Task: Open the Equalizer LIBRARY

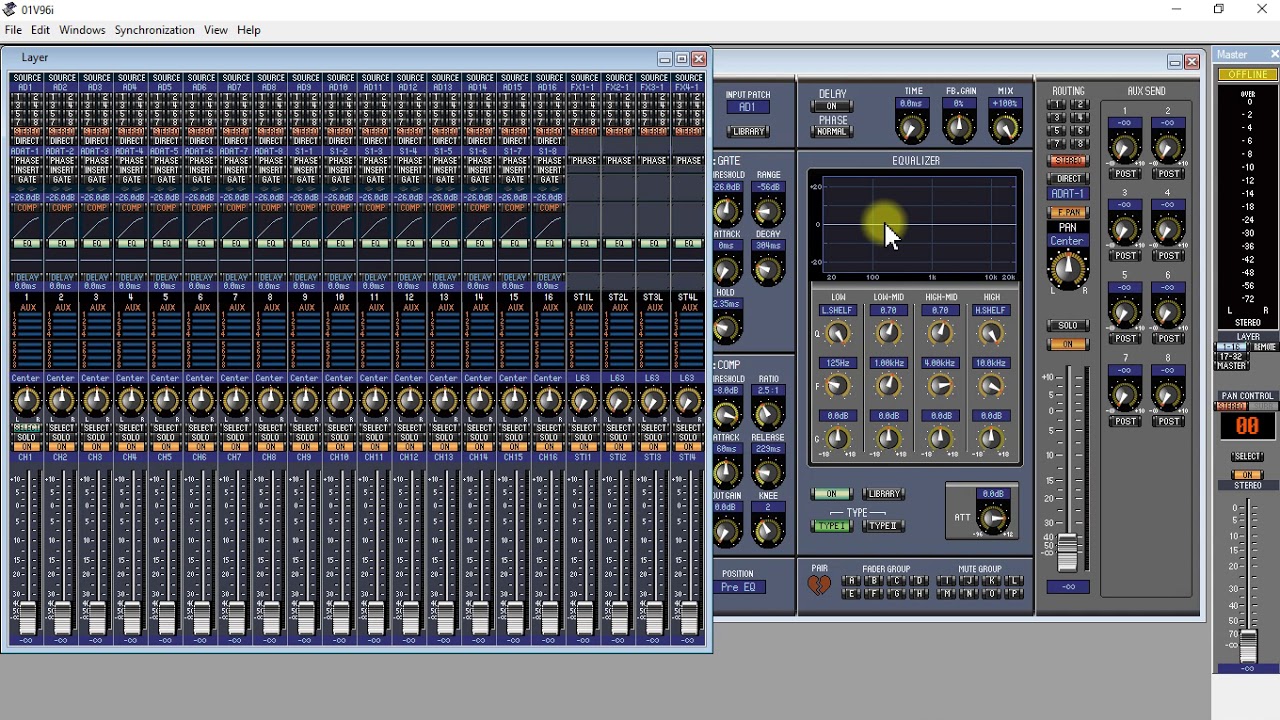Action: [884, 494]
